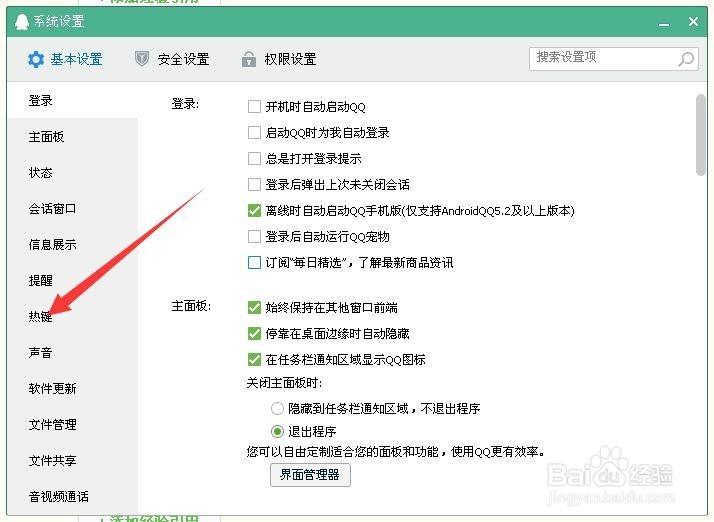Check 启动QQ时为我自动登录

[254, 133]
